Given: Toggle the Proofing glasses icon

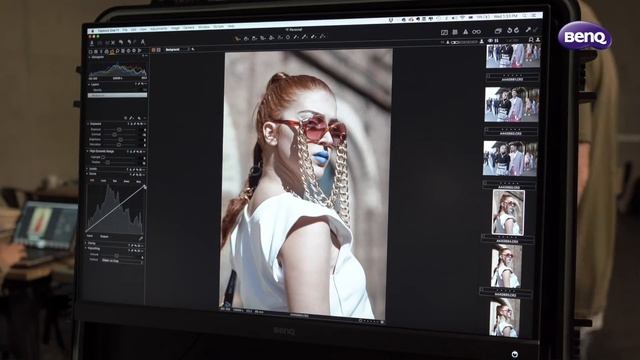Looking at the screenshot, I should click(476, 32).
